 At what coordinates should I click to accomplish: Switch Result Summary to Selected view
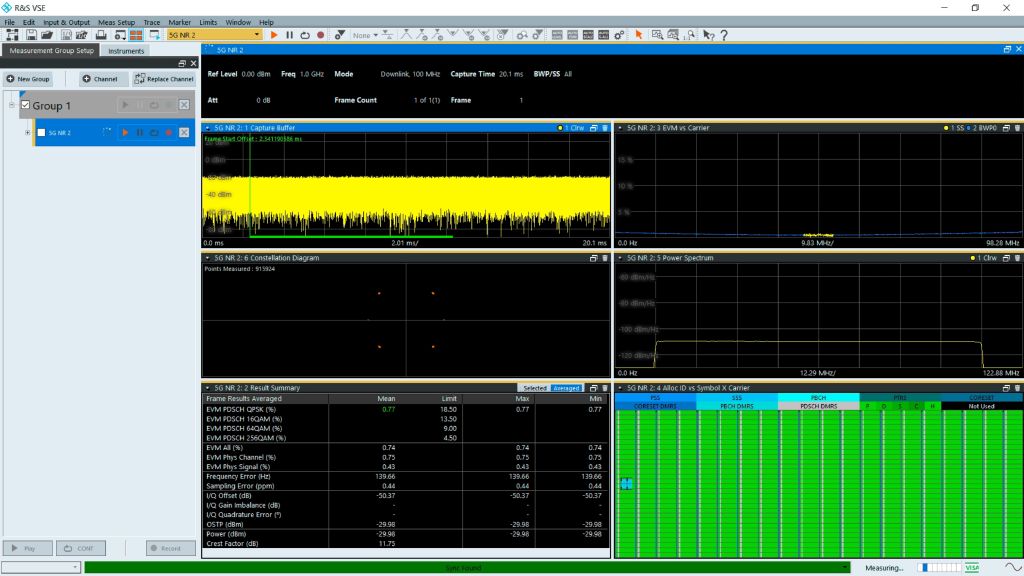(534, 388)
